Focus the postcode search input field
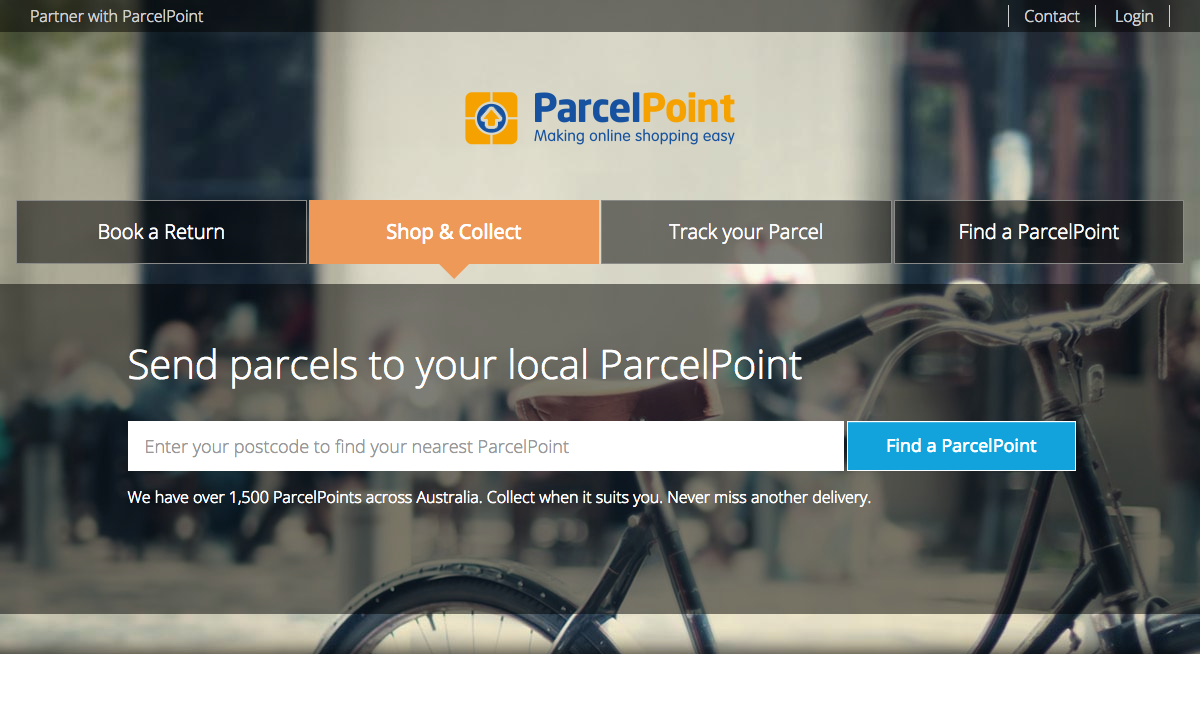The height and width of the screenshot is (710, 1200). tap(486, 446)
